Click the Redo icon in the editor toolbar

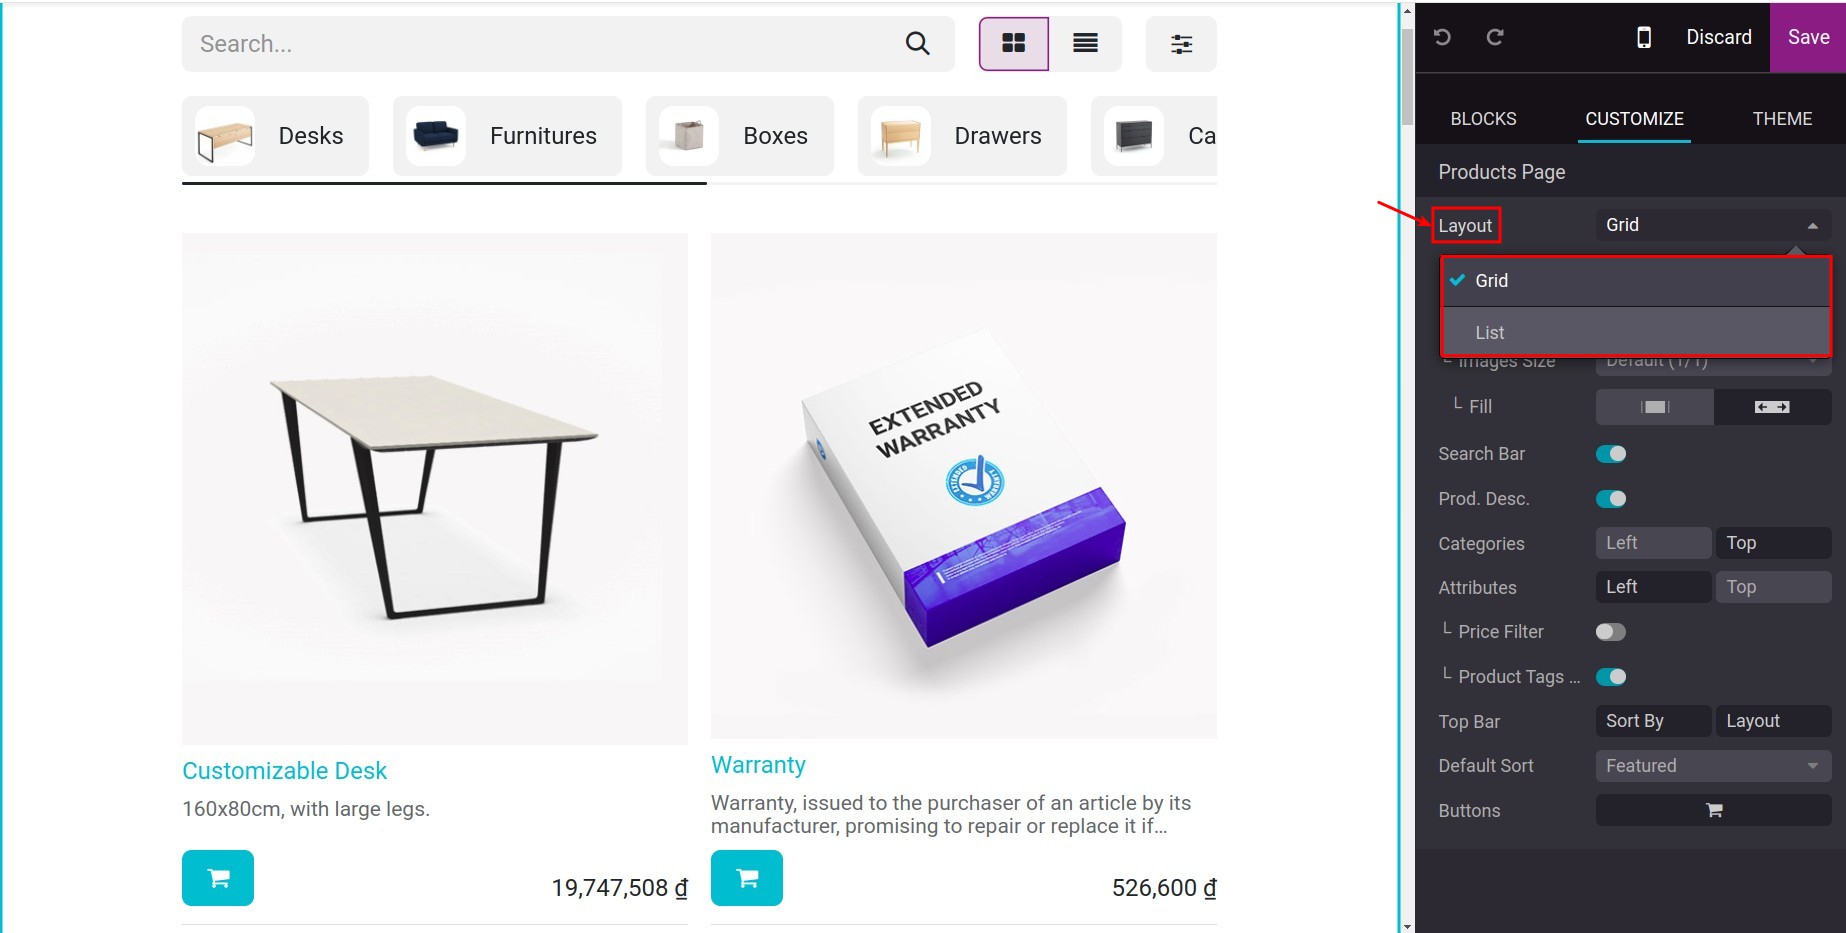click(1496, 37)
